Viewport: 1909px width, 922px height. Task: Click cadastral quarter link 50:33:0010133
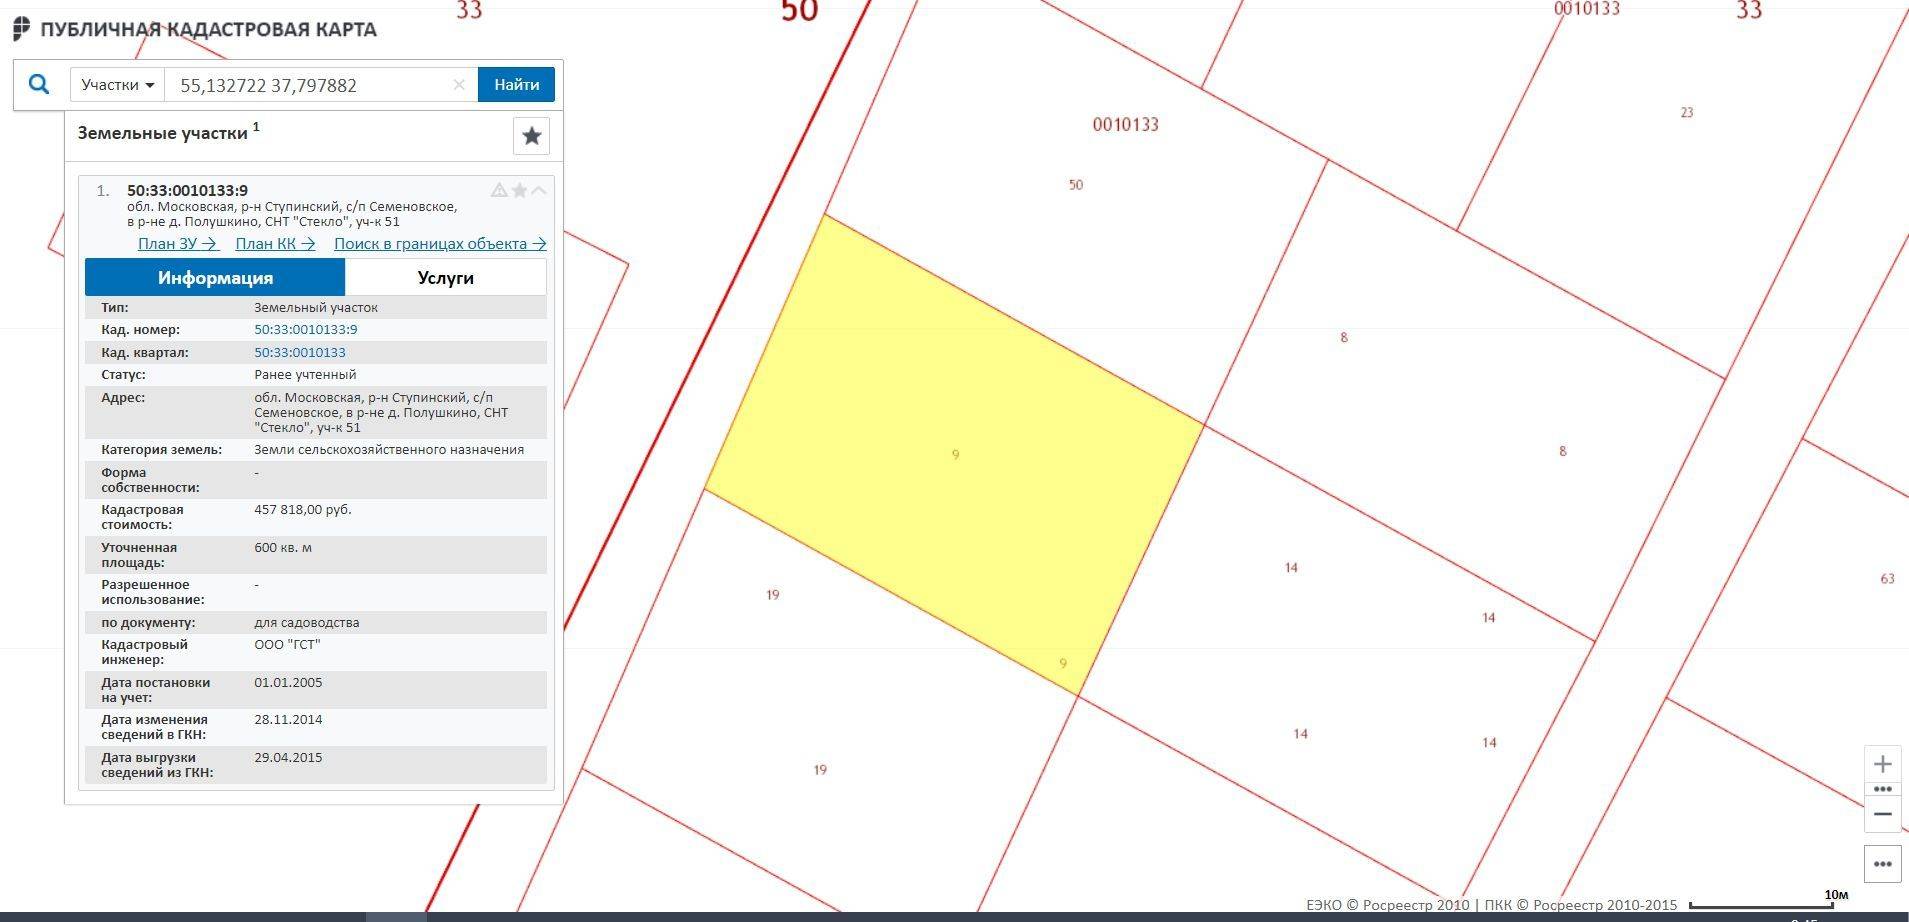tap(300, 353)
